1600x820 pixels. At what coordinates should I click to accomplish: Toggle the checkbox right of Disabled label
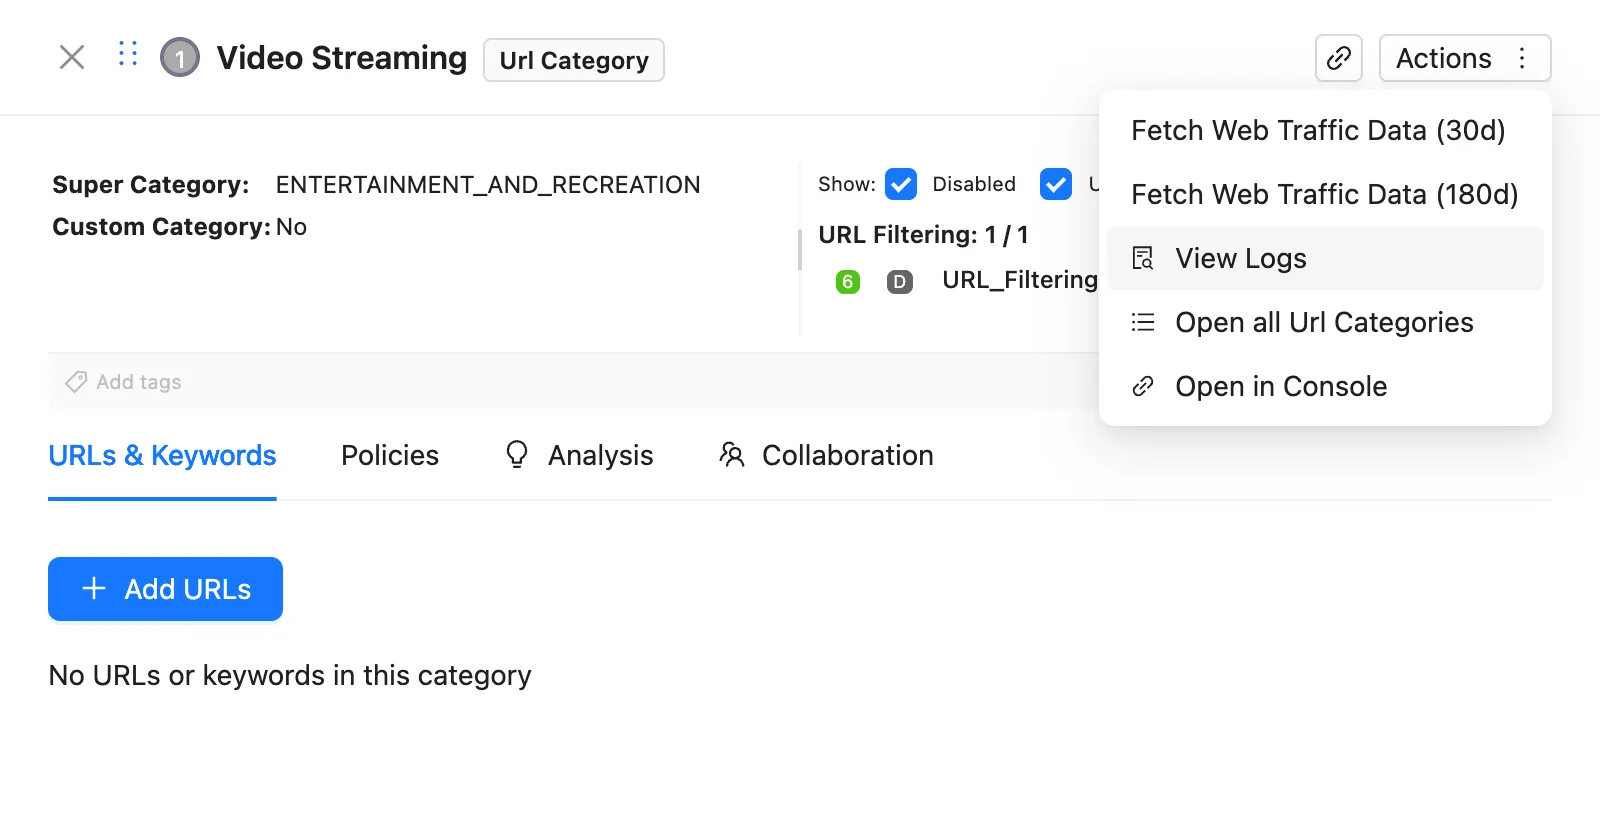[1056, 184]
